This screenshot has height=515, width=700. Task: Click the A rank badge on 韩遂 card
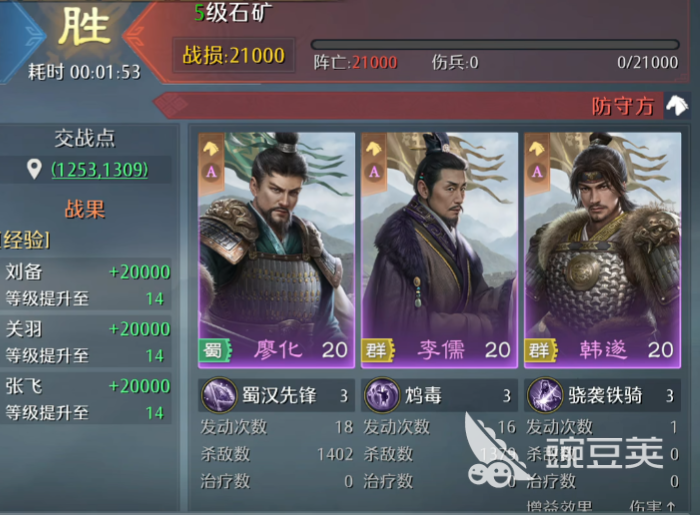point(537,172)
